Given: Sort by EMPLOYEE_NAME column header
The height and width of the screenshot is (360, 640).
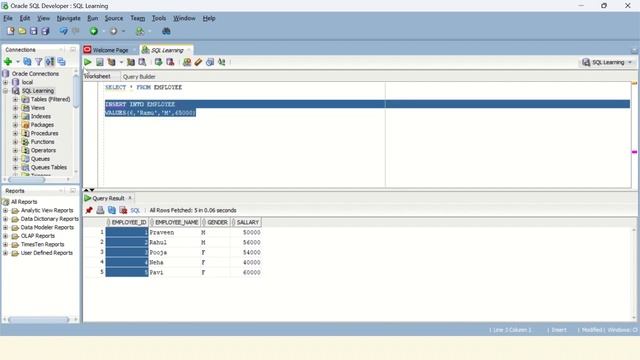Looking at the screenshot, I should coord(174,222).
